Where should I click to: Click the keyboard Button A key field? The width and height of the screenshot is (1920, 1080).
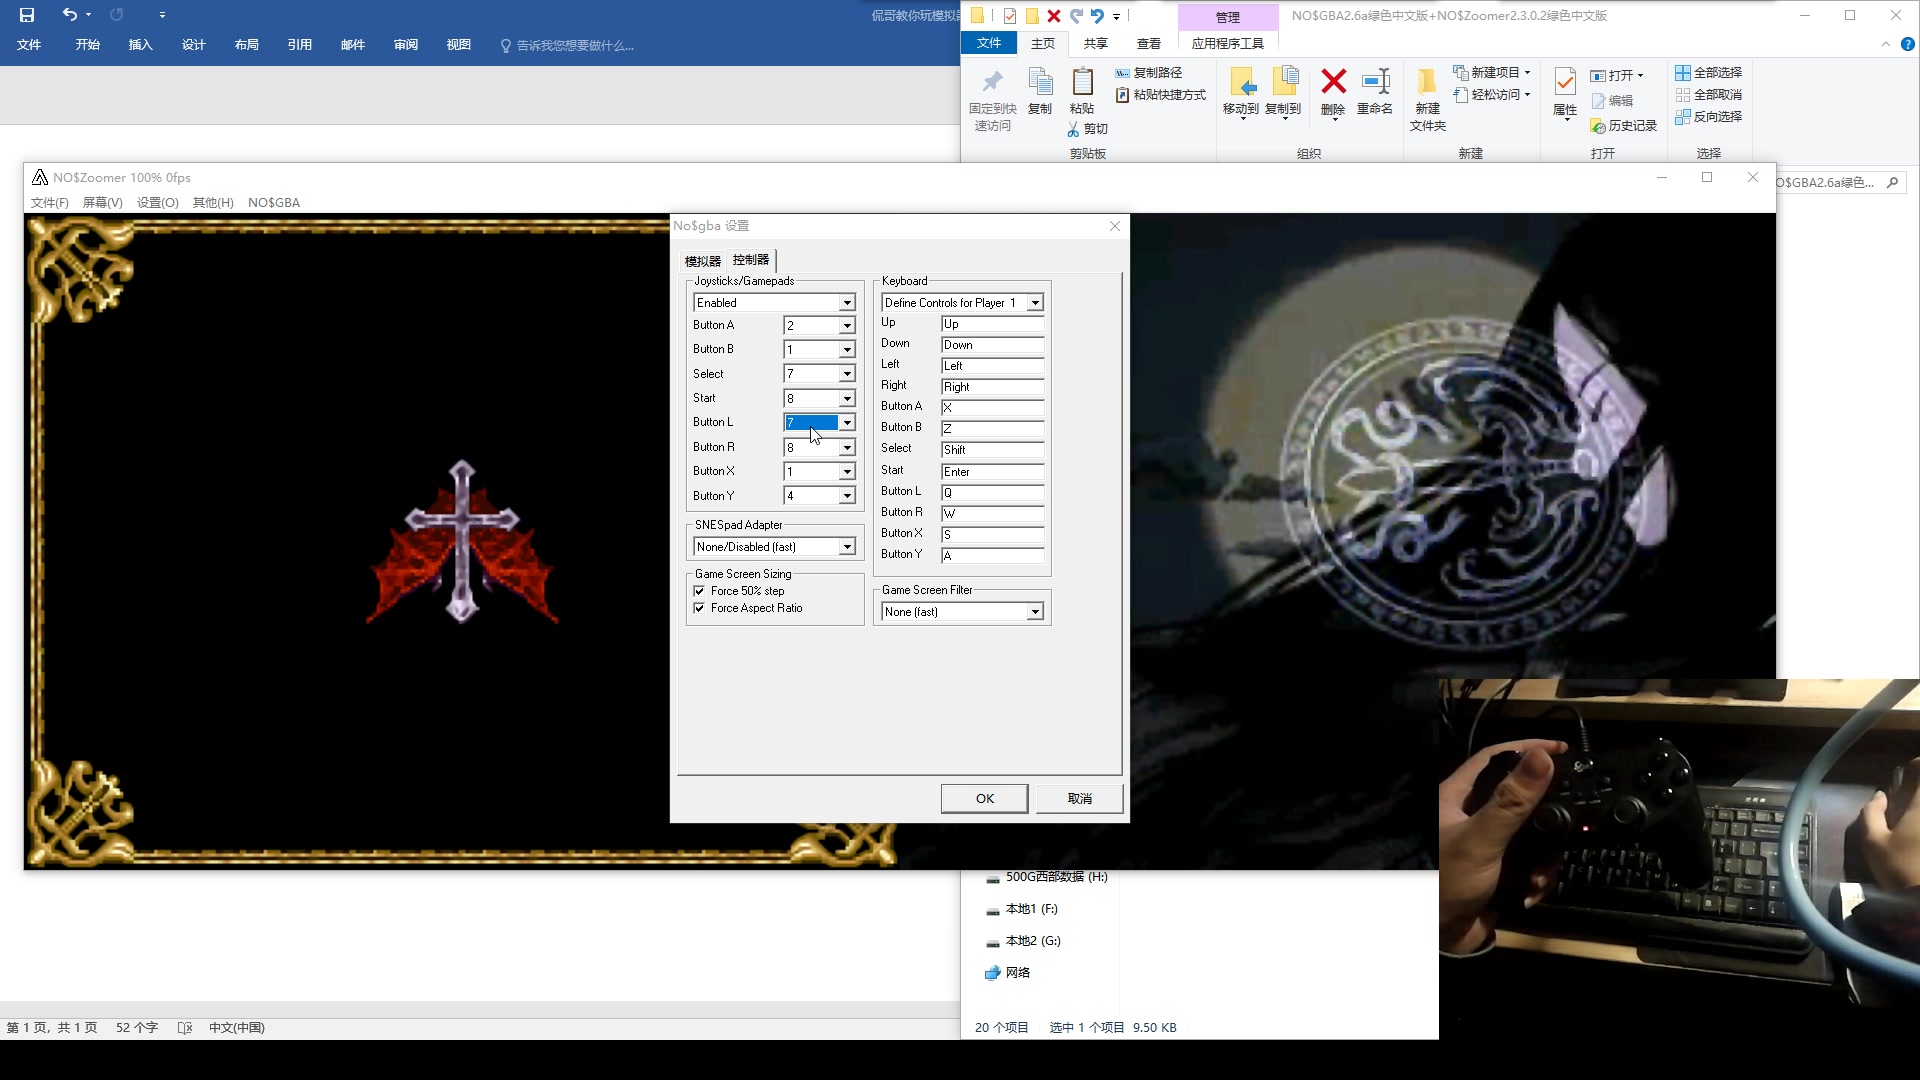[992, 408]
